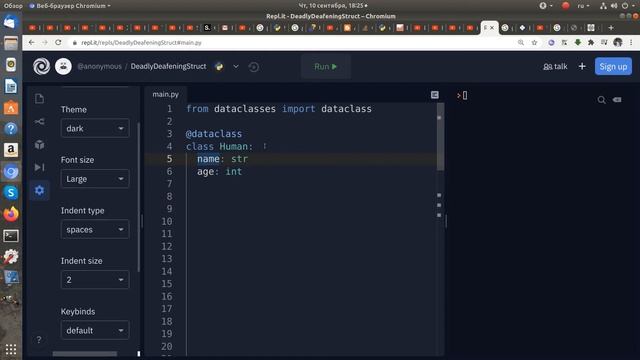Open the Обзор activities overview
Viewport: 640px width, 360px height.
point(13,6)
